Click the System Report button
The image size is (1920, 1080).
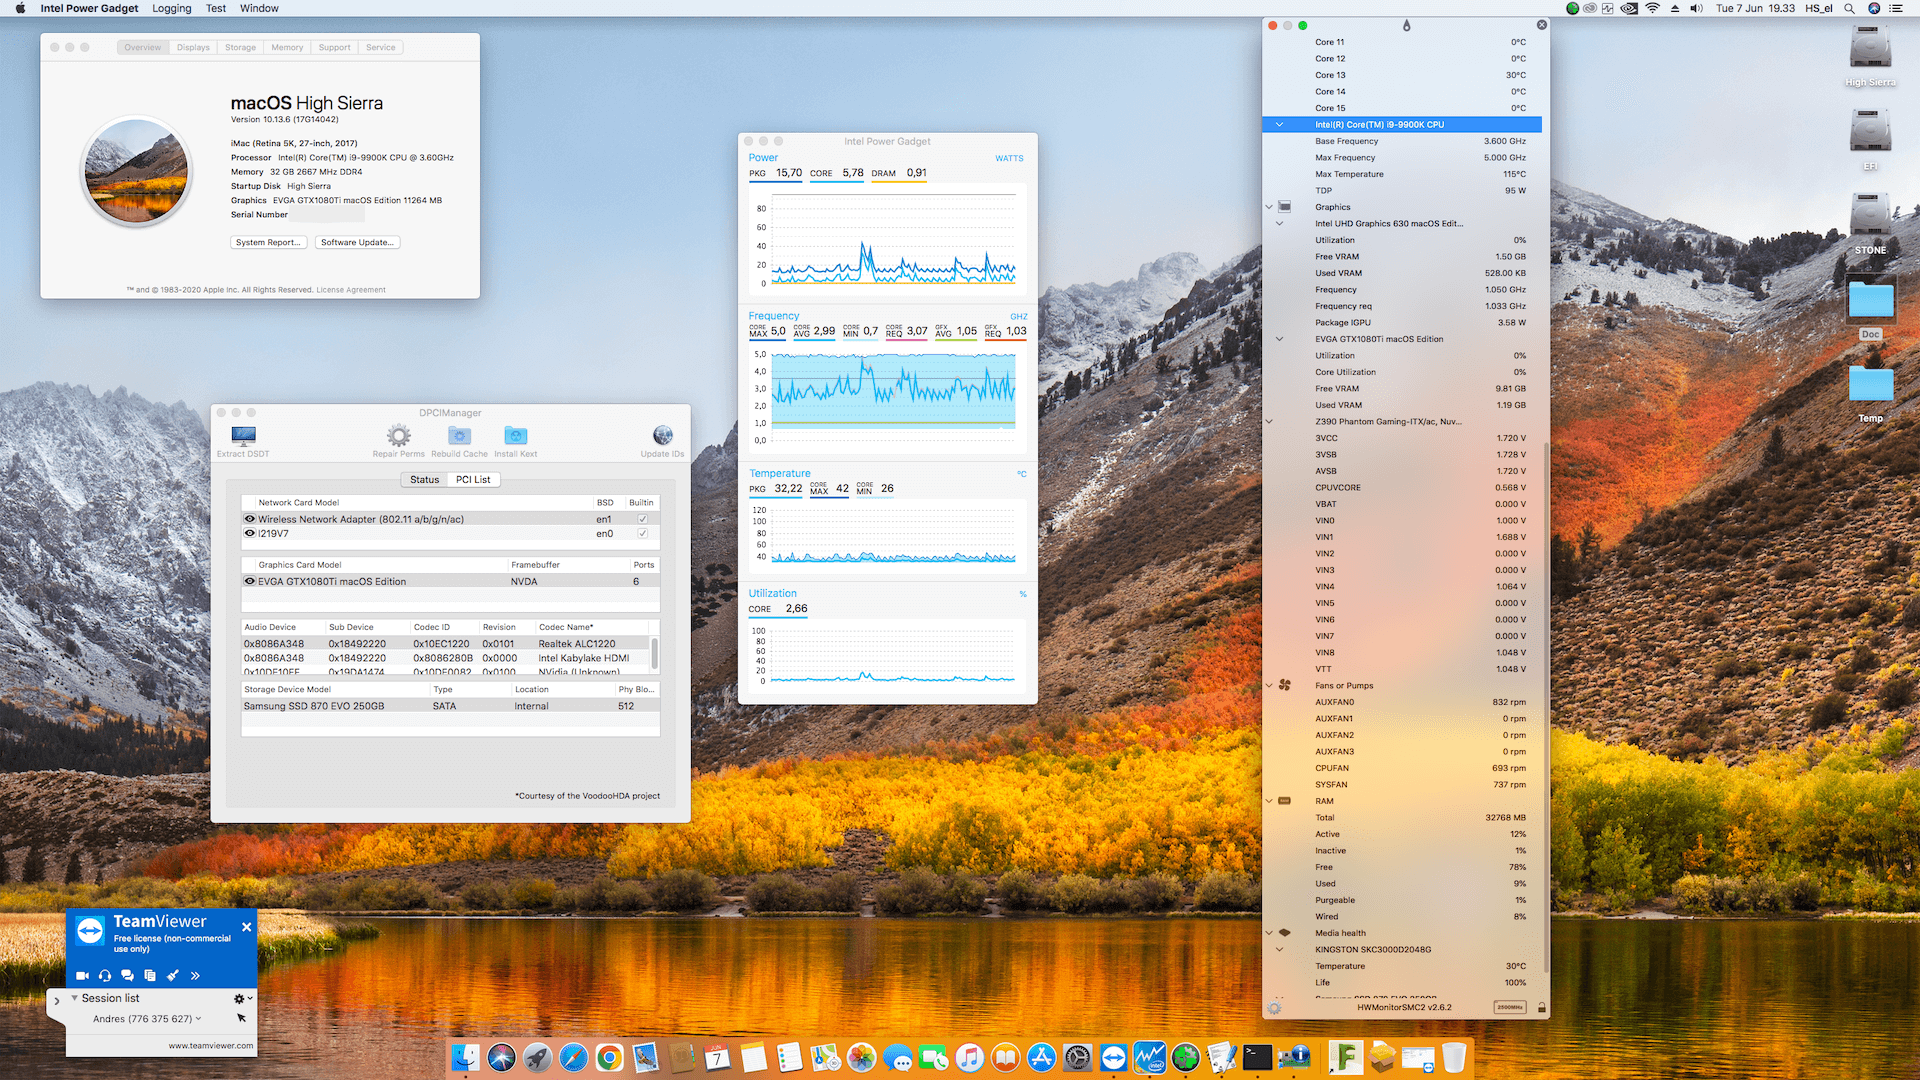click(x=268, y=243)
